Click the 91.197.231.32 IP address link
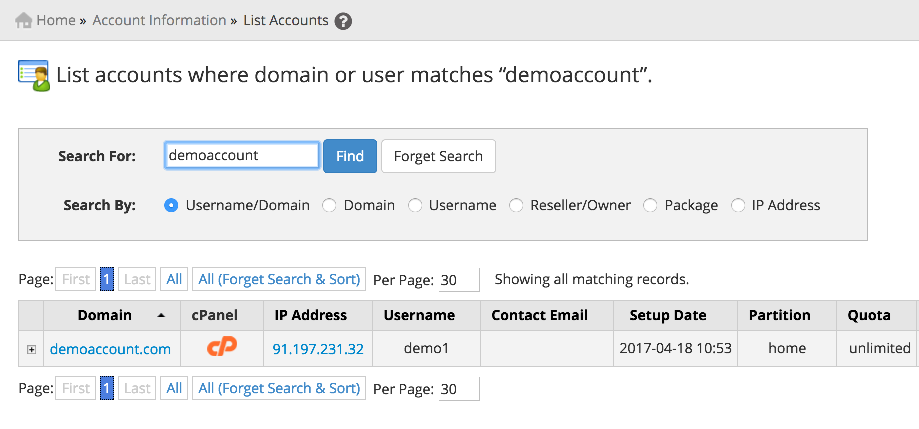919x429 pixels. [x=318, y=349]
